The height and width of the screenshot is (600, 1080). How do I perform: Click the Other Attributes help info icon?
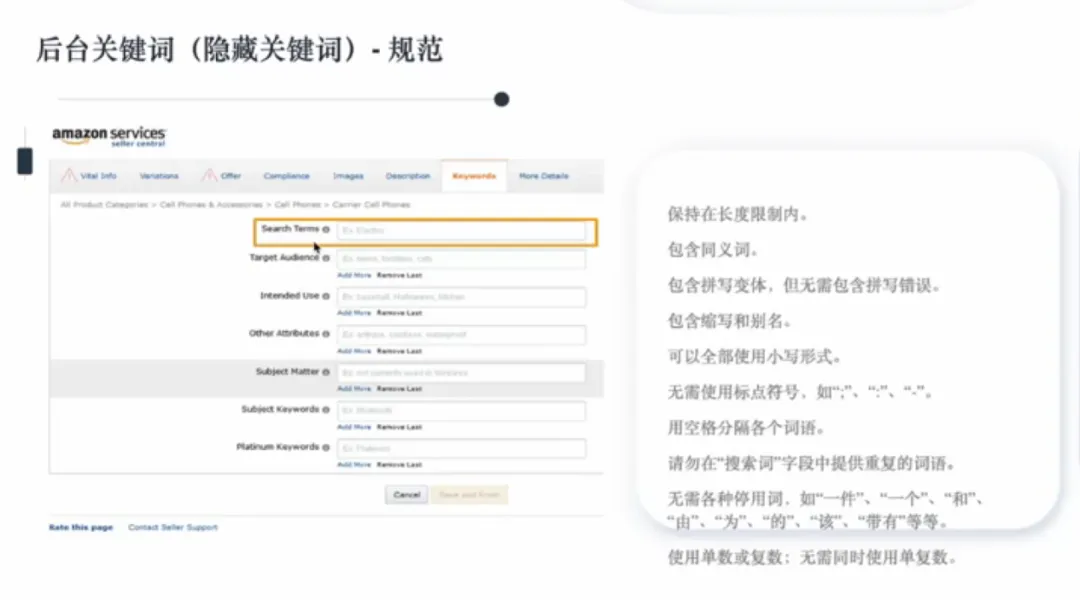click(x=326, y=334)
